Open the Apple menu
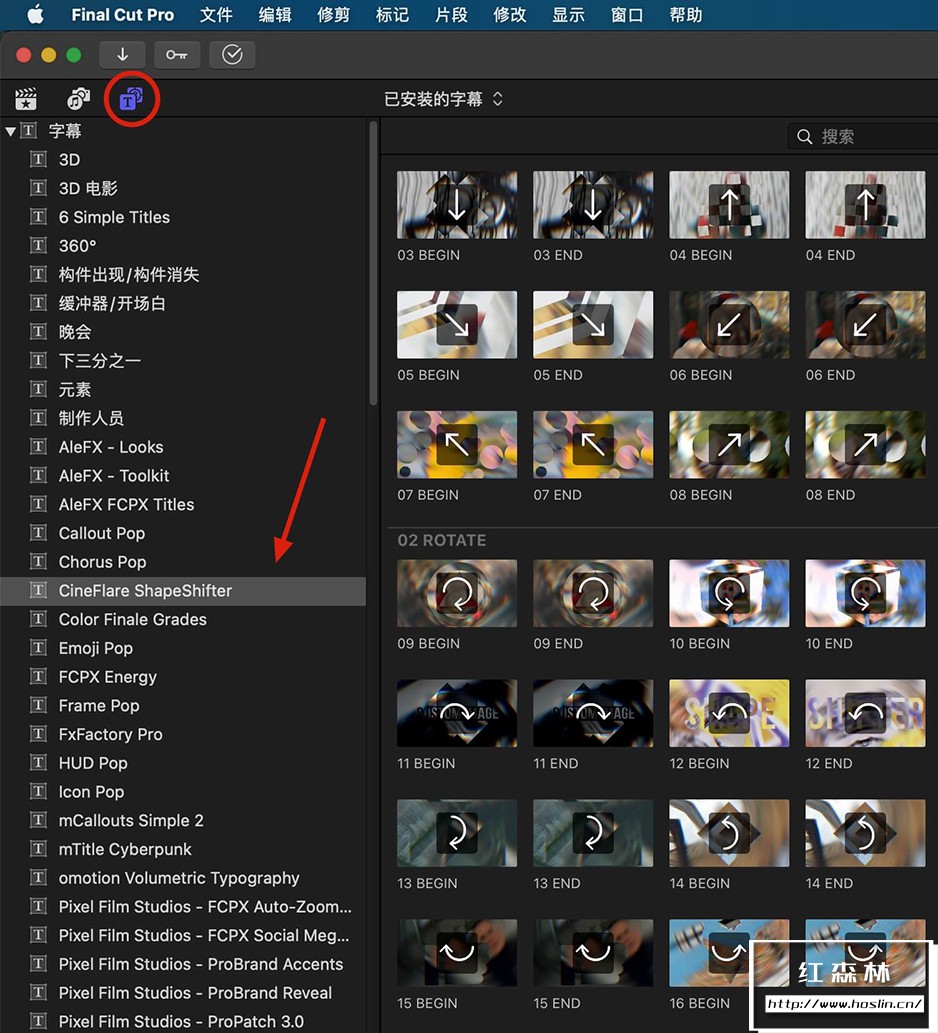Image resolution: width=938 pixels, height=1033 pixels. click(36, 14)
